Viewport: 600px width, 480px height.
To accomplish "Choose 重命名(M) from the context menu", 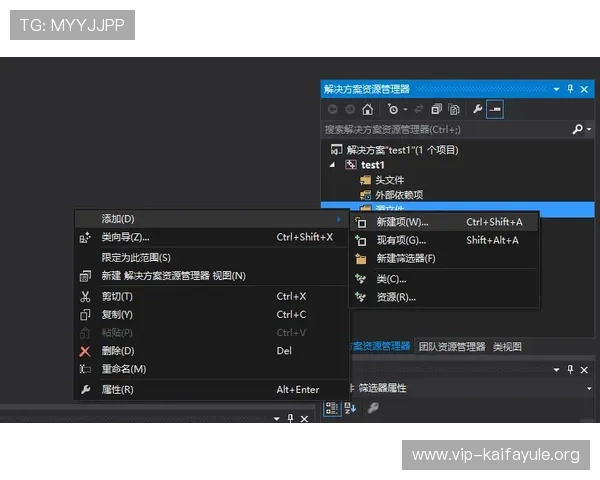I will [x=212, y=369].
